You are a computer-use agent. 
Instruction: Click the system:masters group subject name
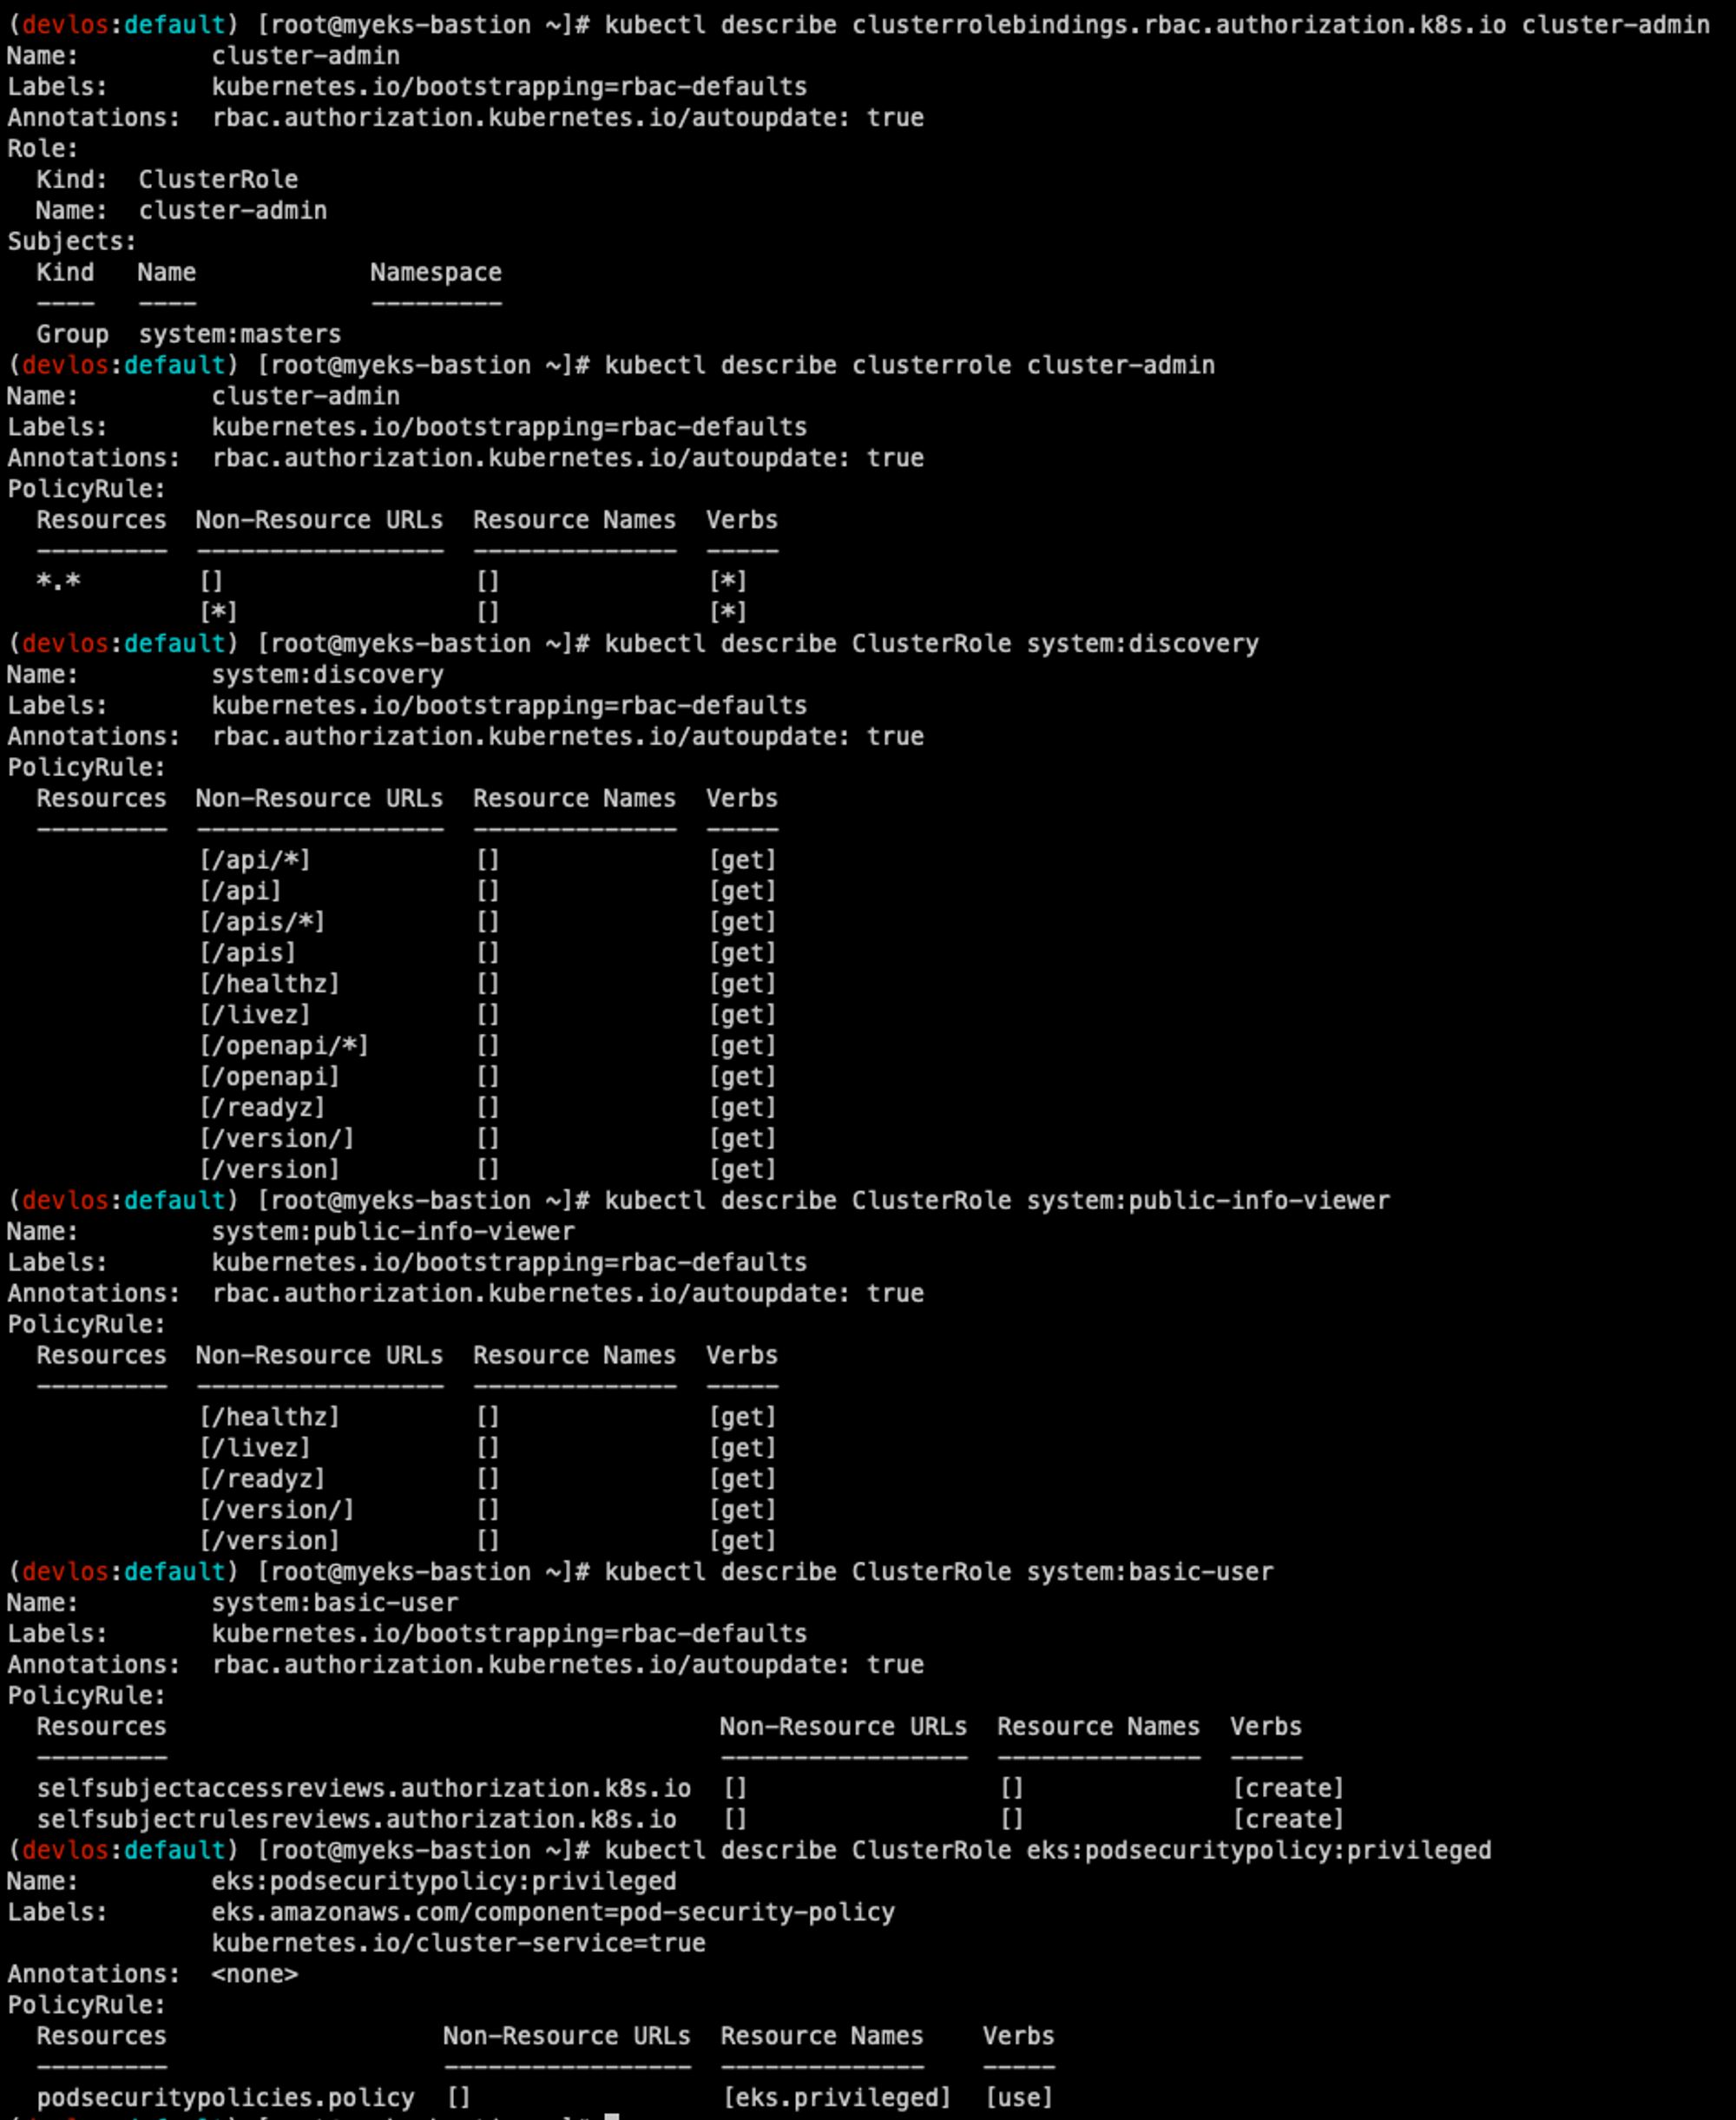(x=240, y=334)
